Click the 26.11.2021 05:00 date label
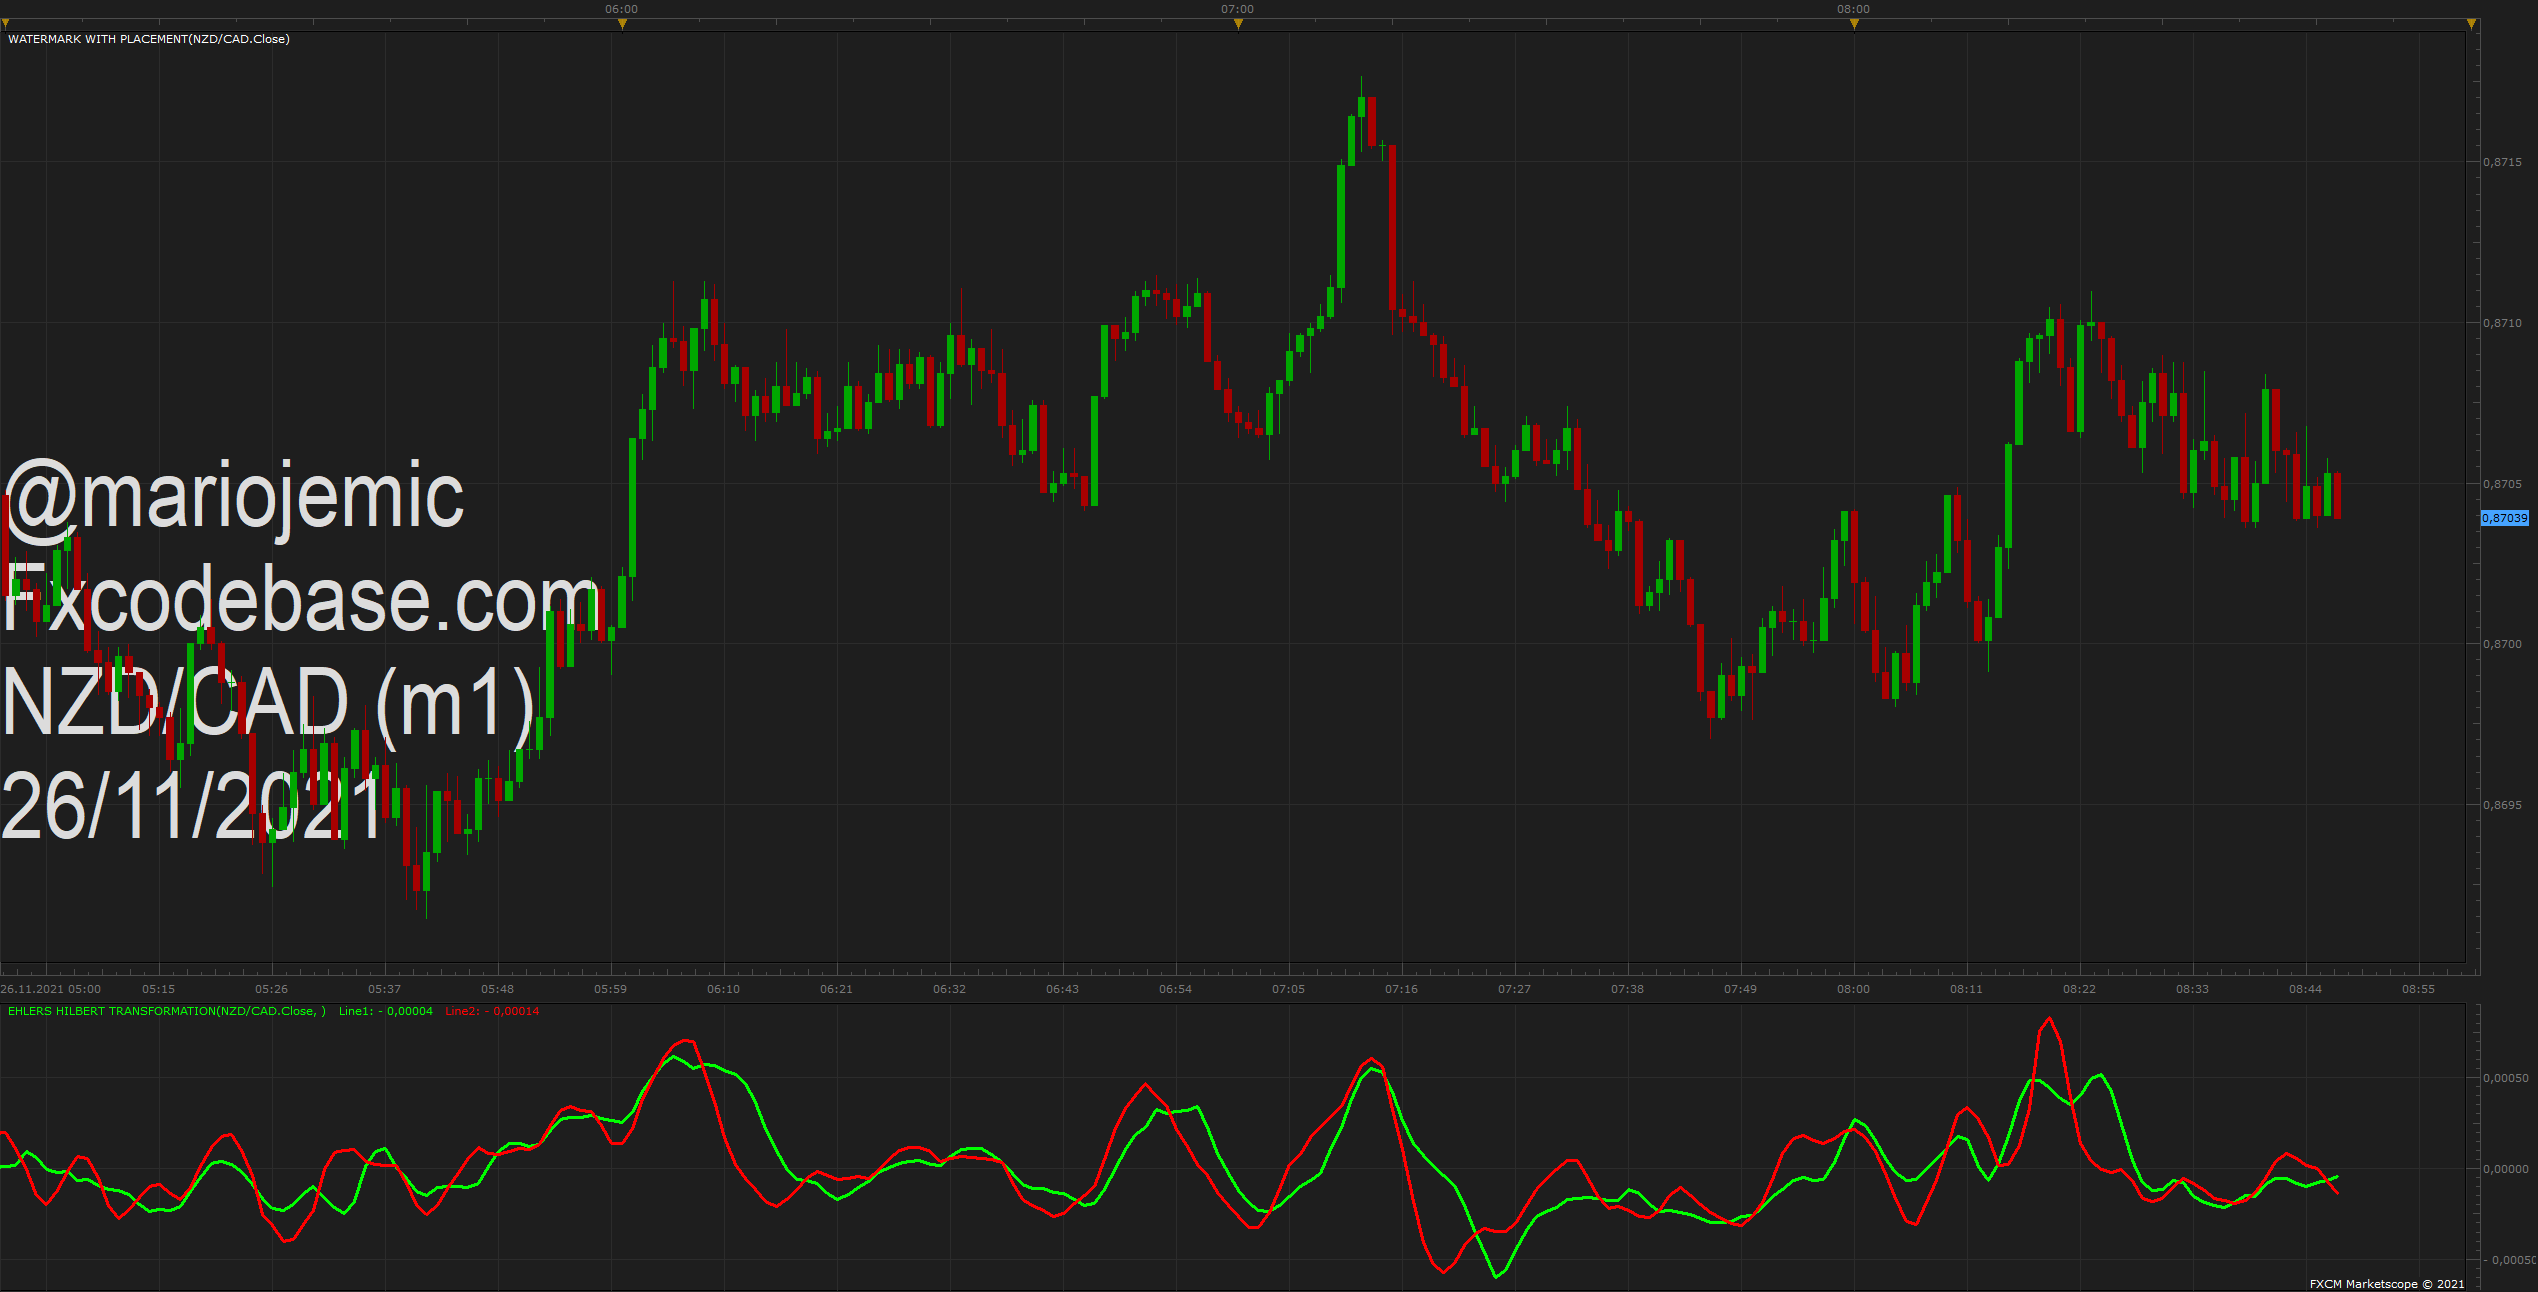This screenshot has width=2538, height=1292. (x=51, y=989)
